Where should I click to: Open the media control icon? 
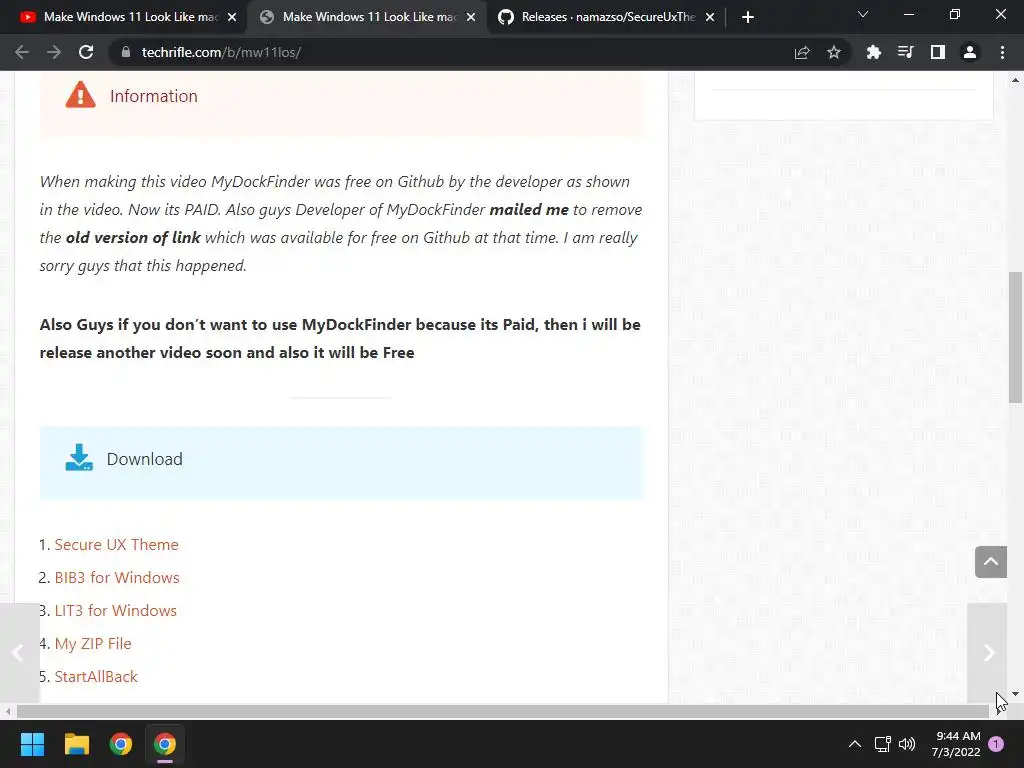905,52
